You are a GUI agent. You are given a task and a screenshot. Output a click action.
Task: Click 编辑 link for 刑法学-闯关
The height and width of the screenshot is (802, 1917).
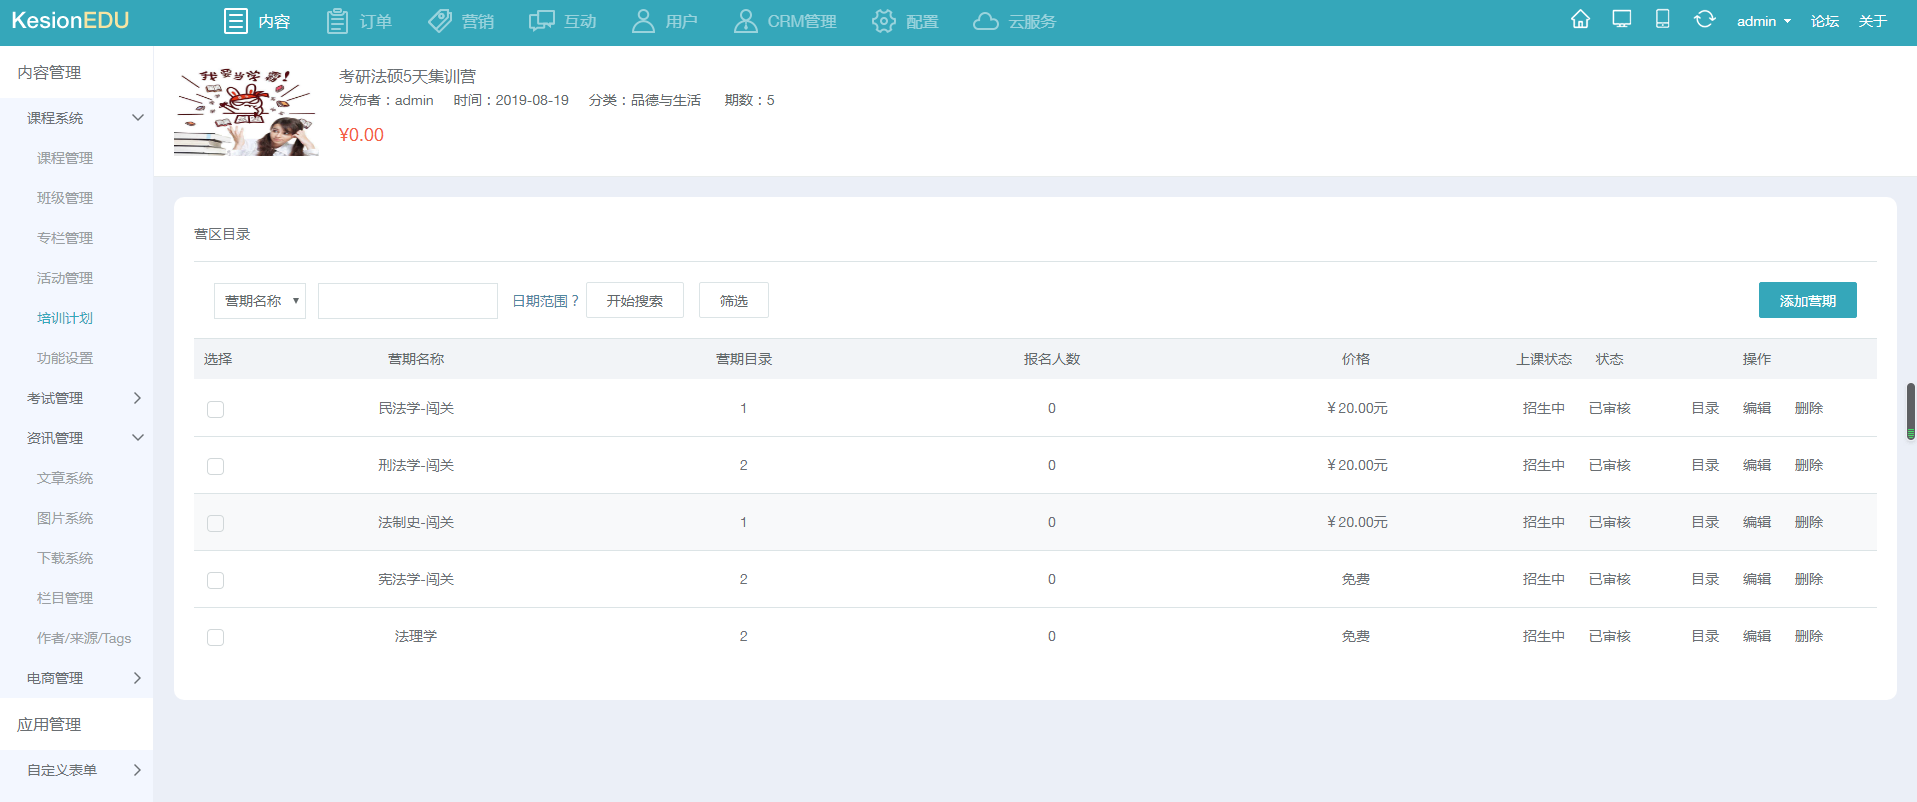[x=1757, y=465]
